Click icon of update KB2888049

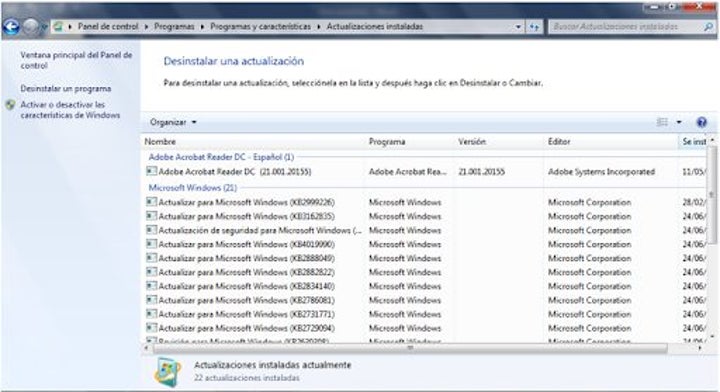coord(151,258)
